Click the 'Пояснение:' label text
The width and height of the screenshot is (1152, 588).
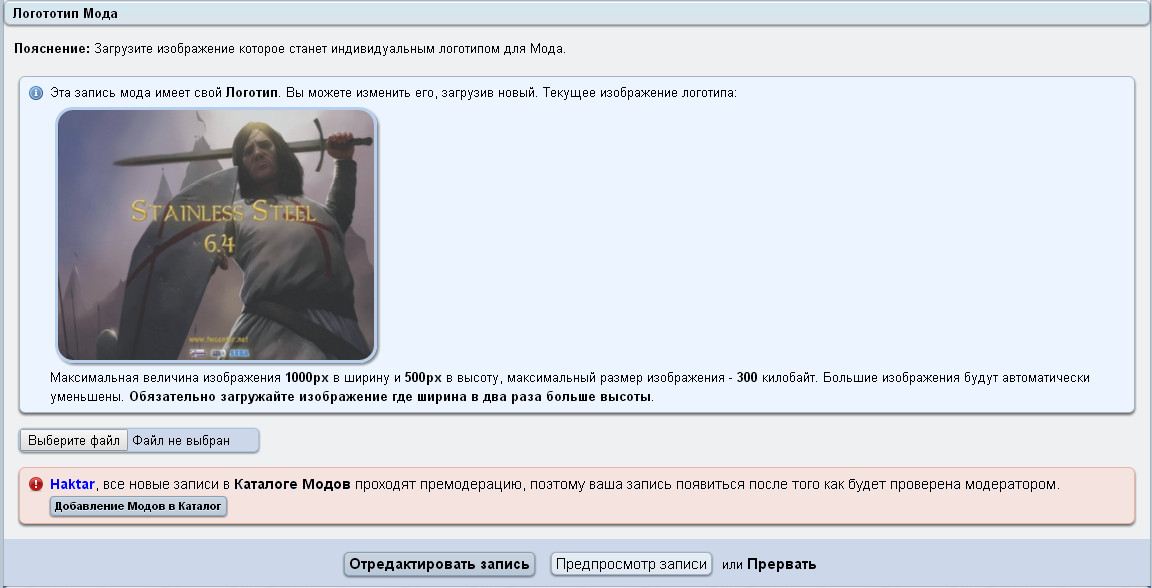pos(52,49)
